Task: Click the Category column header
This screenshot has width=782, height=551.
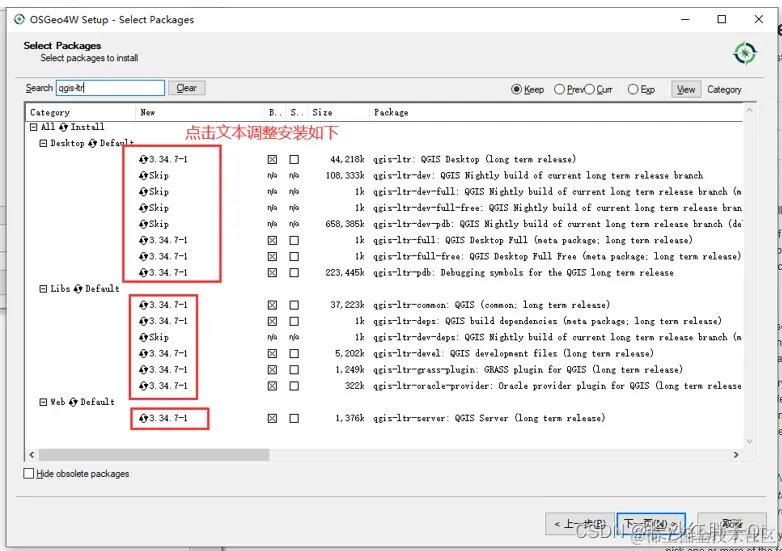Action: 80,112
